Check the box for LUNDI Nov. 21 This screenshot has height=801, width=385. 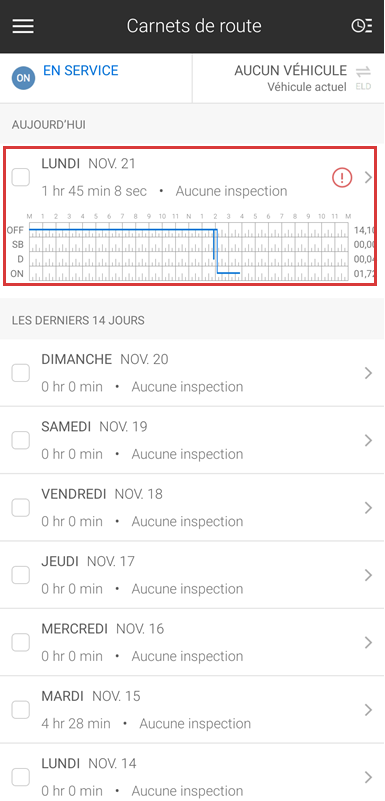[20, 177]
